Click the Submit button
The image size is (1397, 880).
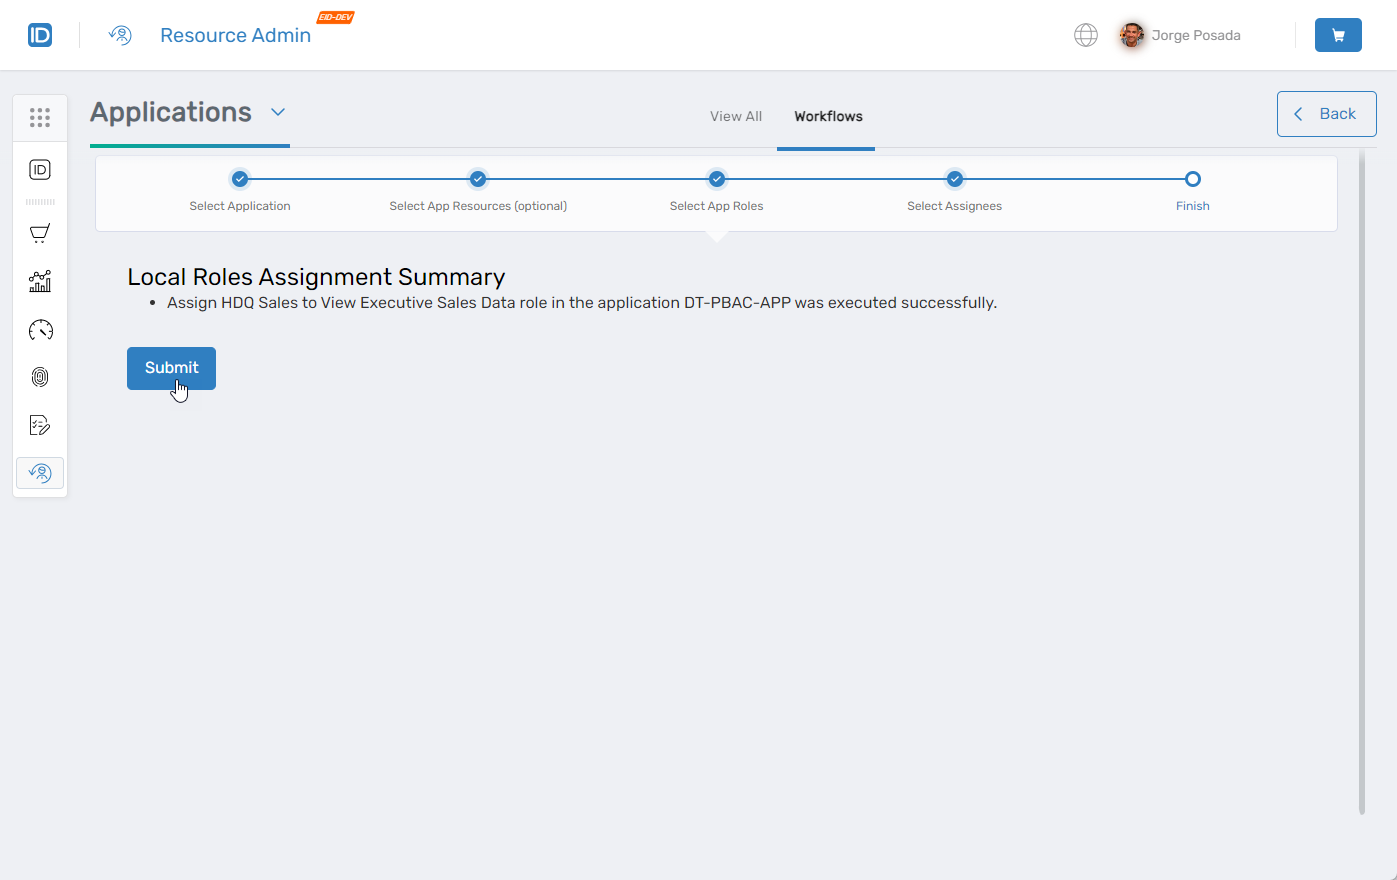point(171,368)
